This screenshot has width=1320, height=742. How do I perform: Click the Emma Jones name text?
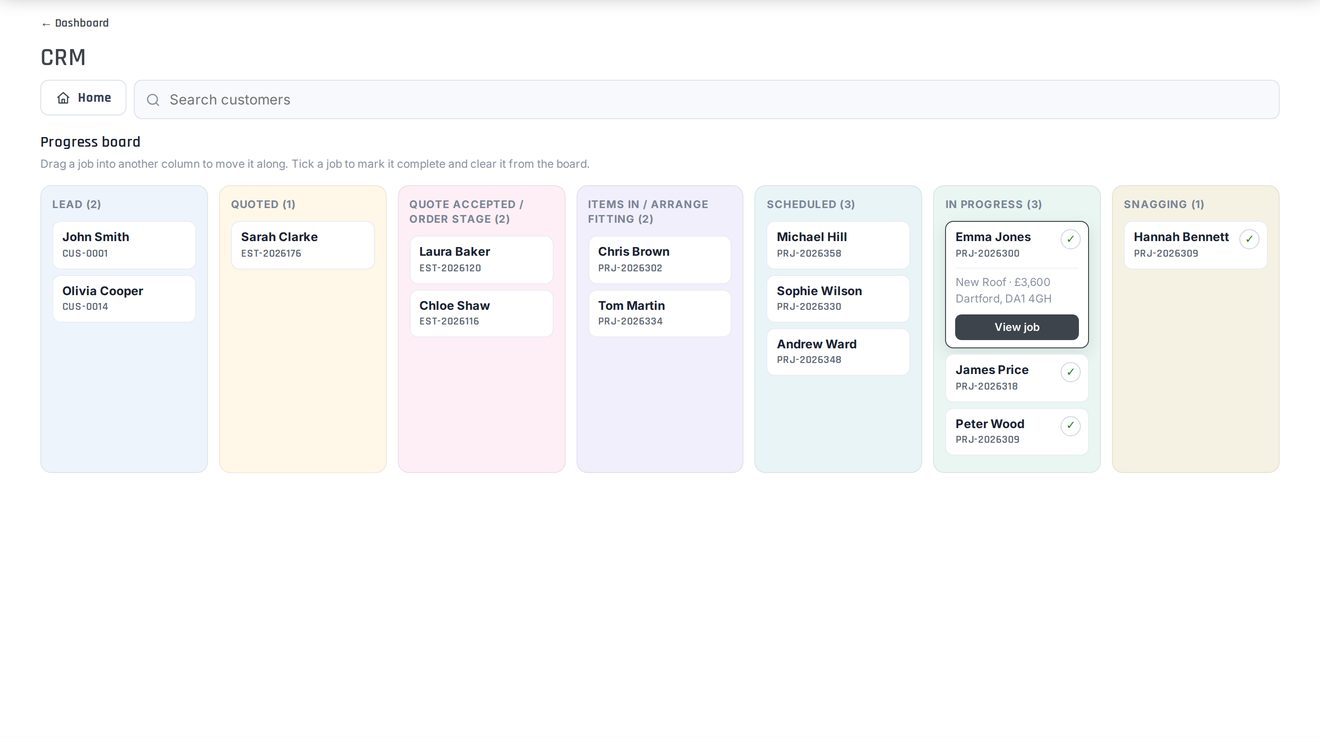point(993,237)
